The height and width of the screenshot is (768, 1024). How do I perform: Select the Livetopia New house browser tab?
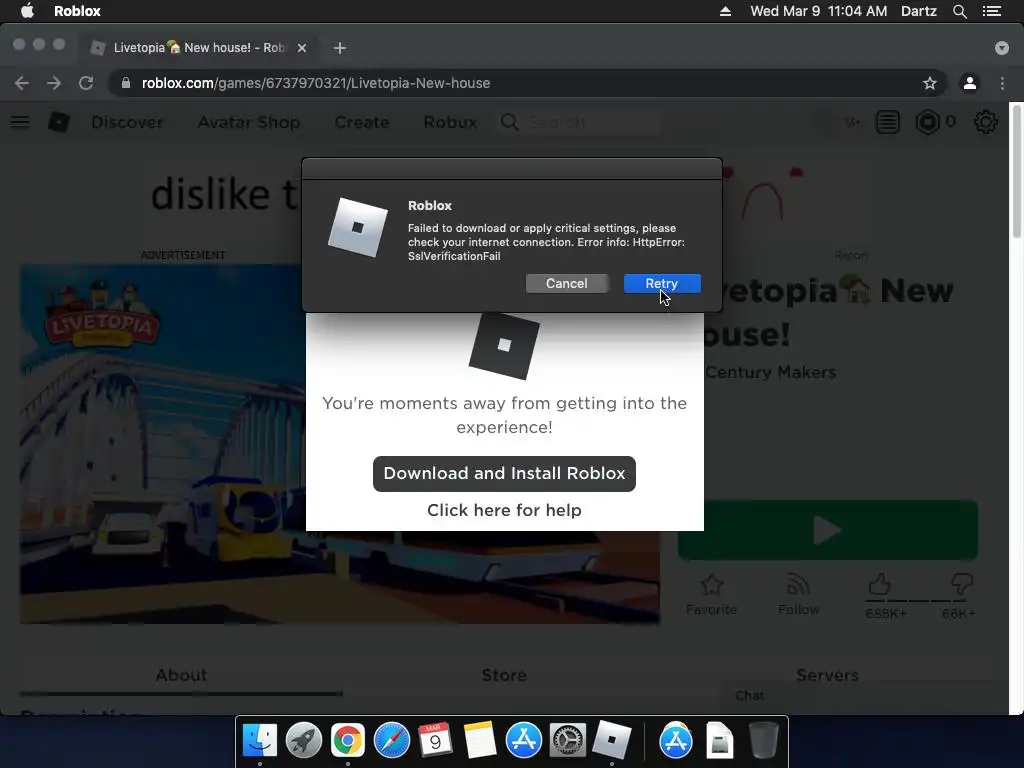click(x=199, y=48)
